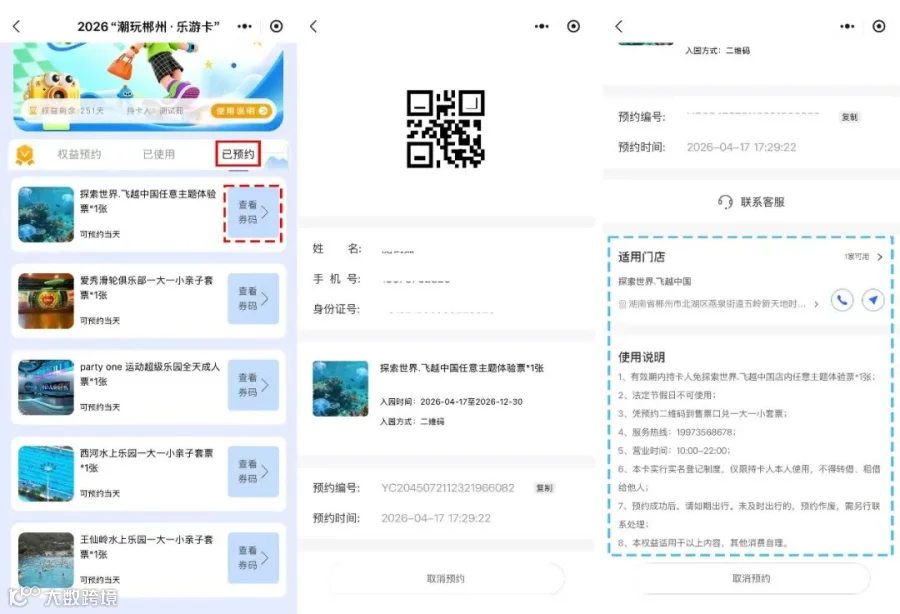View 查看券码 for 爱秀滑轮俱乐部 ticket
The image size is (900, 614).
click(253, 299)
